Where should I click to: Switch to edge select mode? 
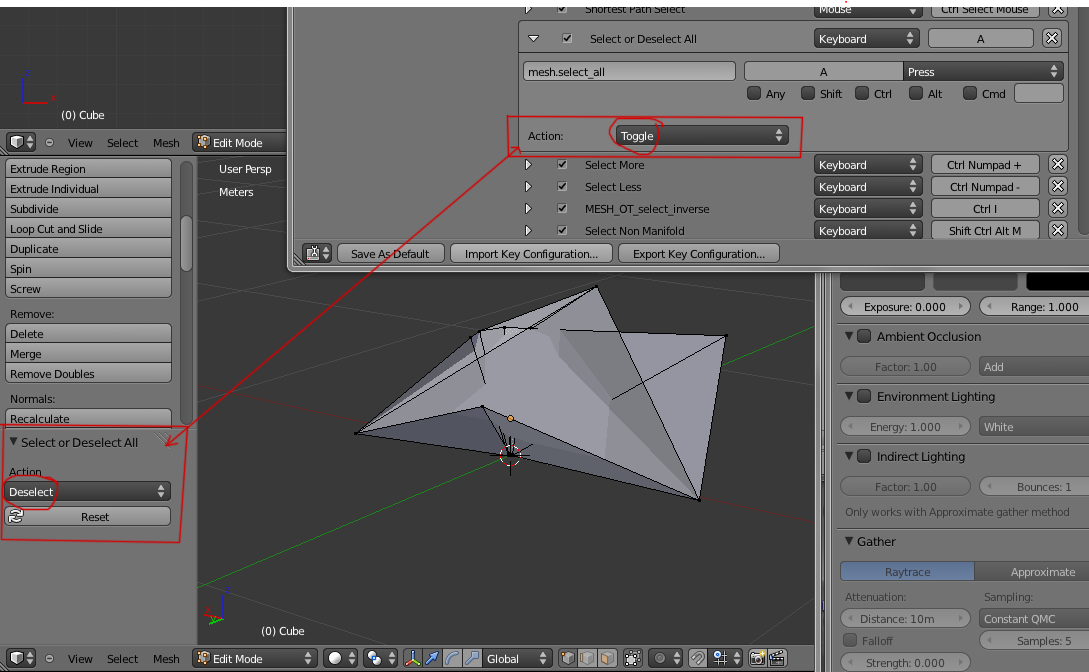pyautogui.click(x=587, y=658)
